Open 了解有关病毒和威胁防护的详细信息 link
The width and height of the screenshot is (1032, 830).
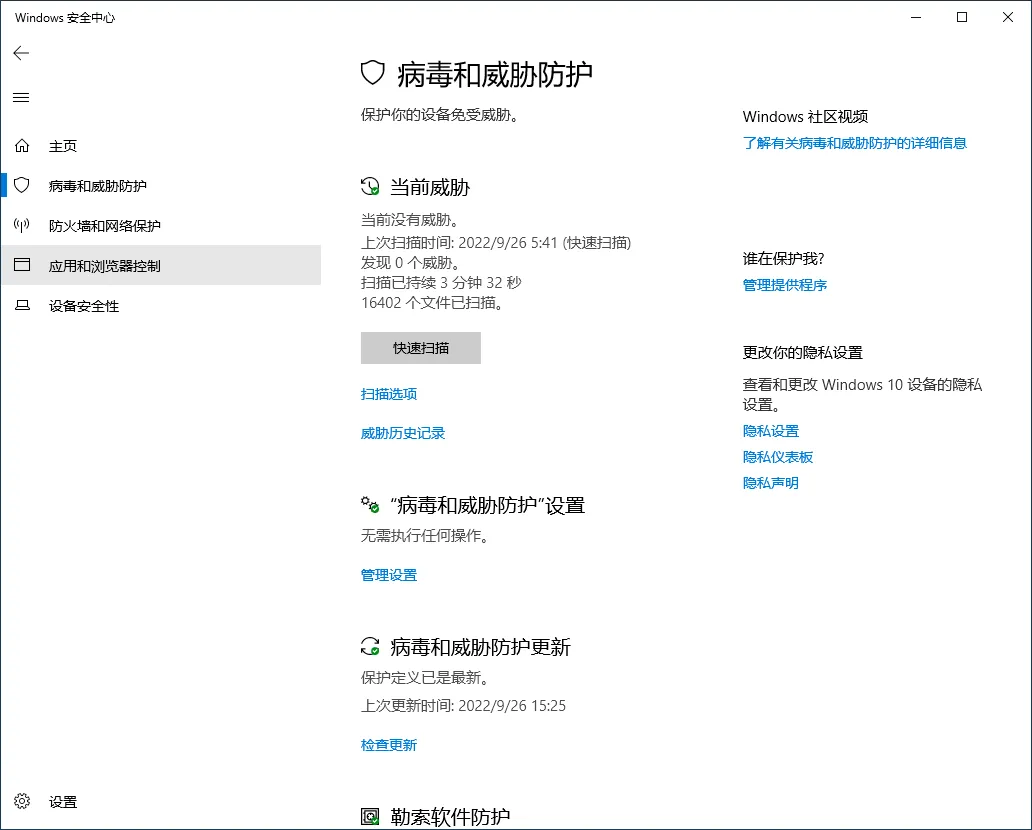point(854,143)
